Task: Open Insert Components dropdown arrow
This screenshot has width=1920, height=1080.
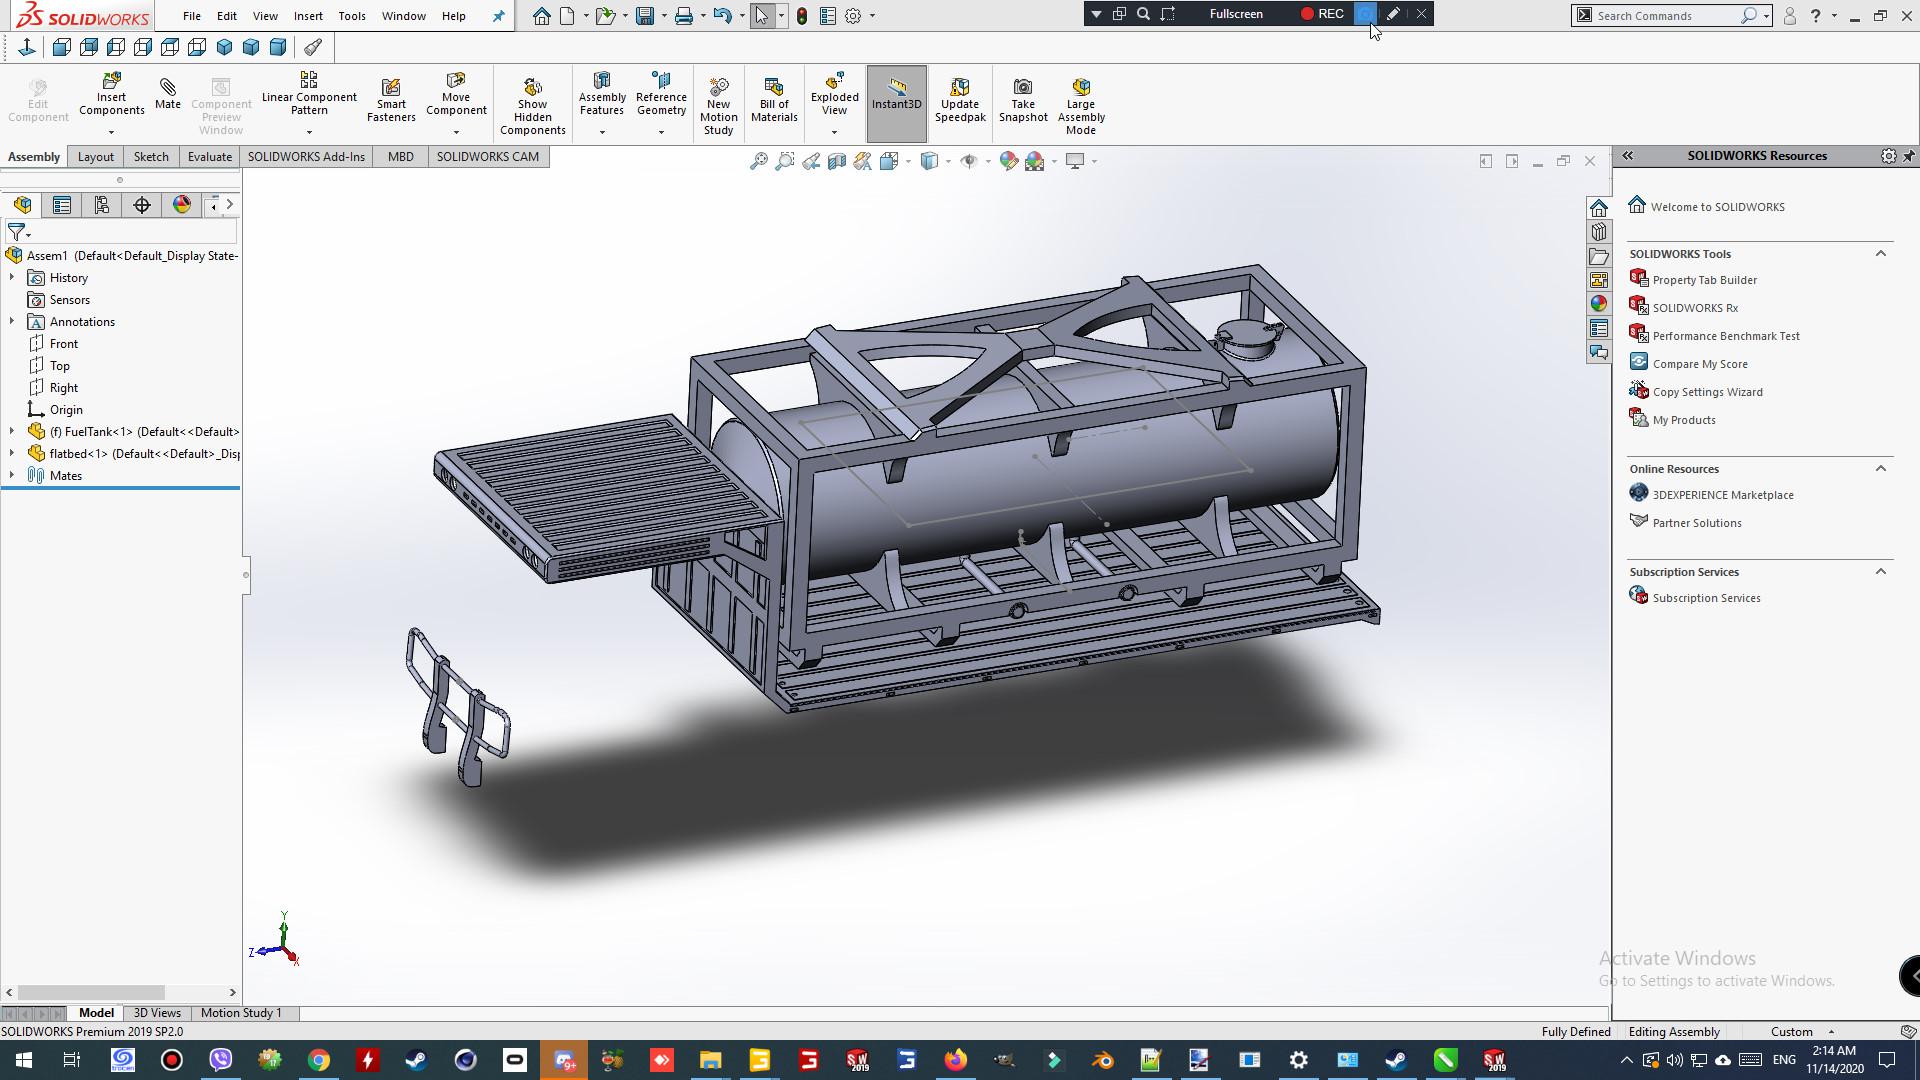Action: 111,132
